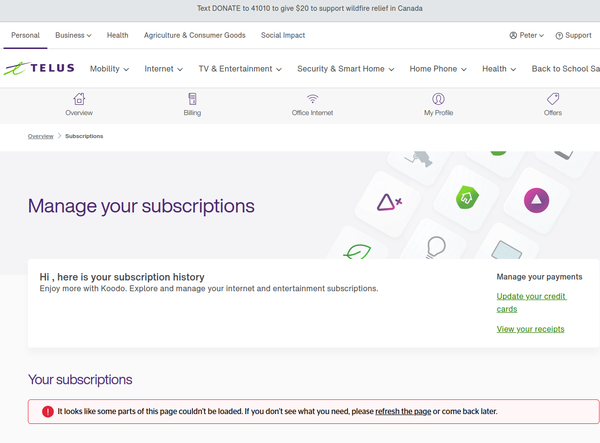Go to the Social Impact tab
Screen dimensions: 600x443
pyautogui.click(x=284, y=35)
